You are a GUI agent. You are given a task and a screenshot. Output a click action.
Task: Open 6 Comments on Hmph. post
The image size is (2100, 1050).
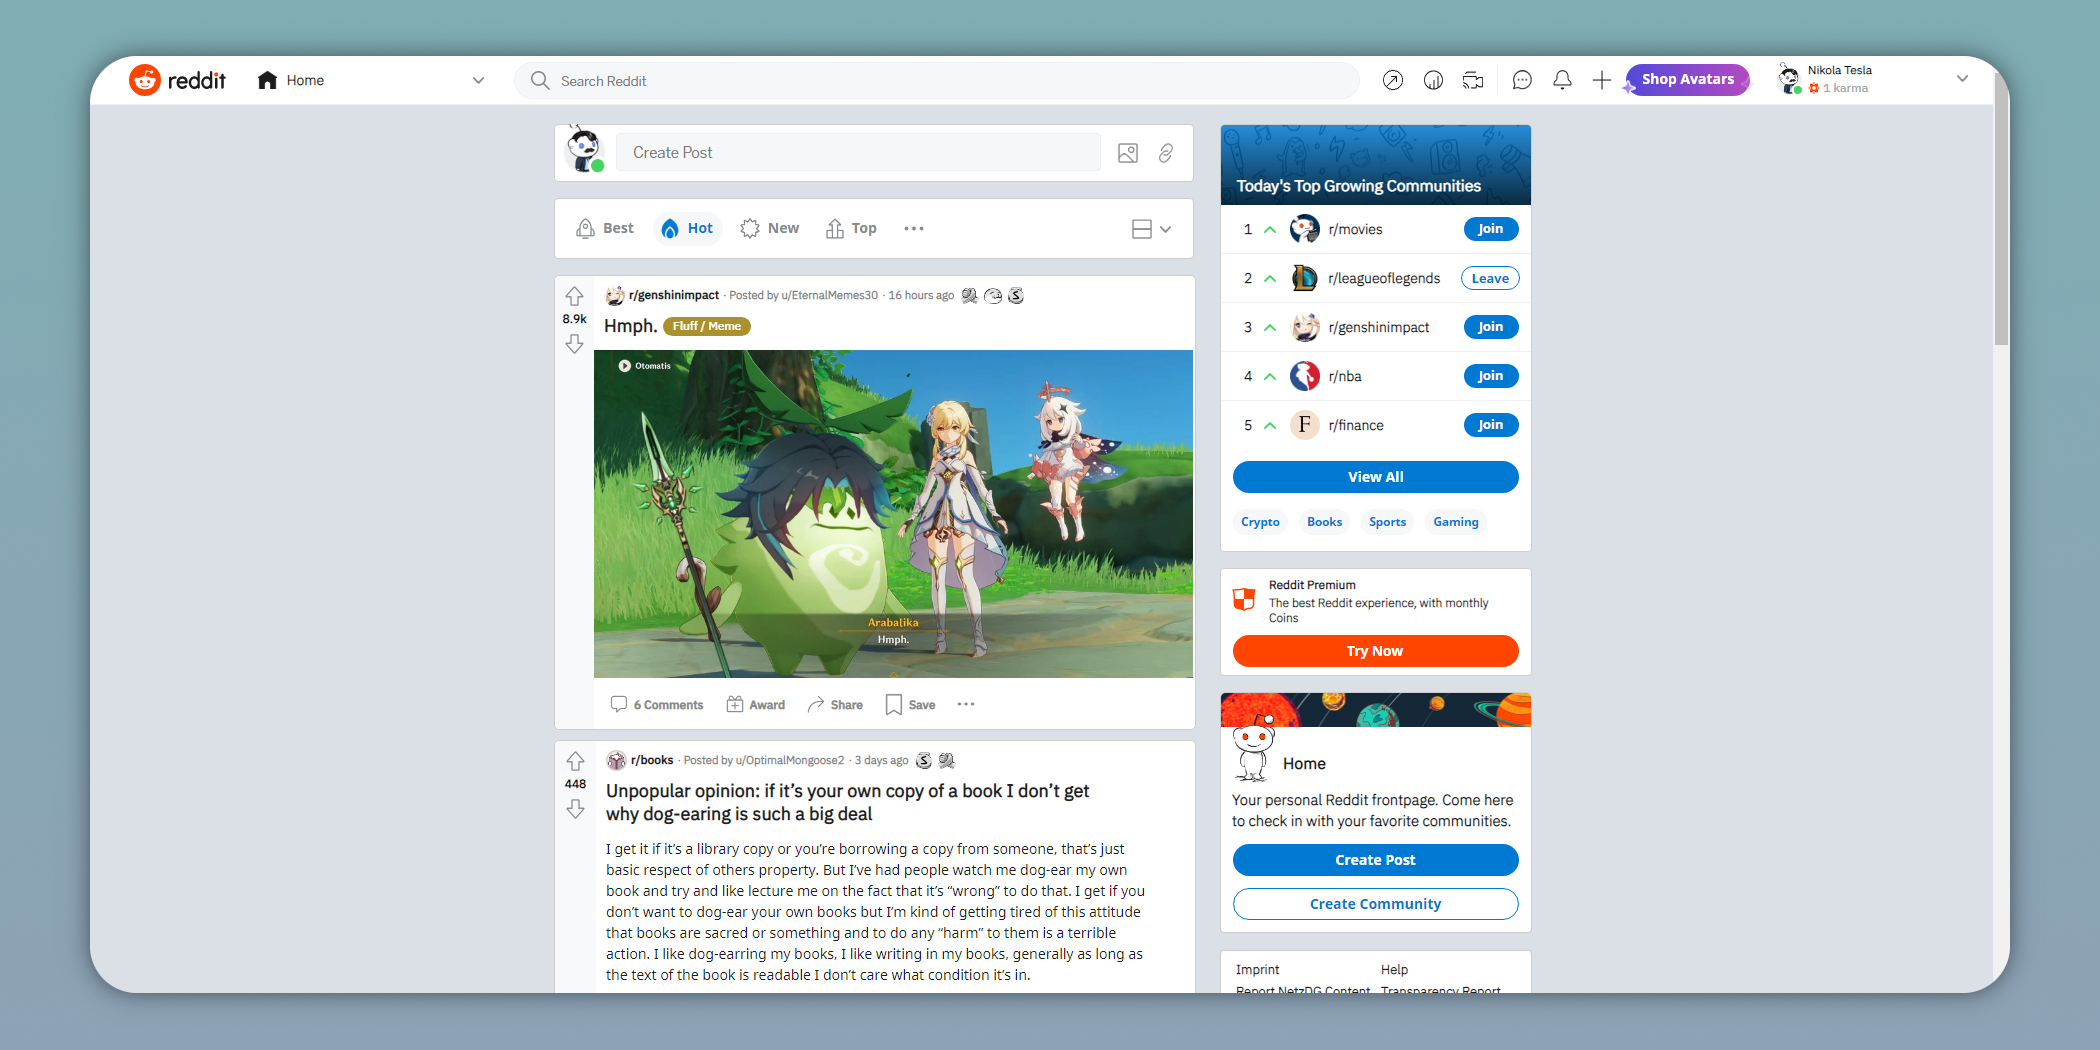tap(657, 704)
